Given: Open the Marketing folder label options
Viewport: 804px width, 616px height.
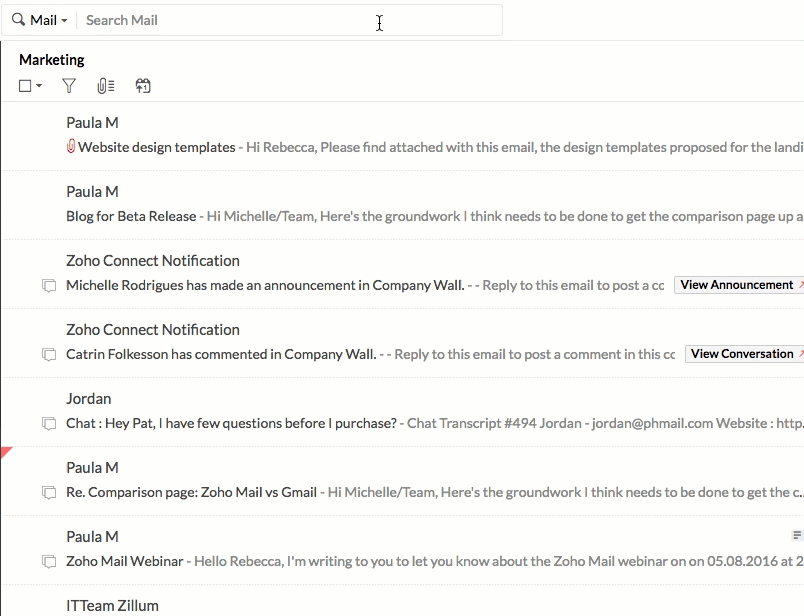Looking at the screenshot, I should 52,60.
